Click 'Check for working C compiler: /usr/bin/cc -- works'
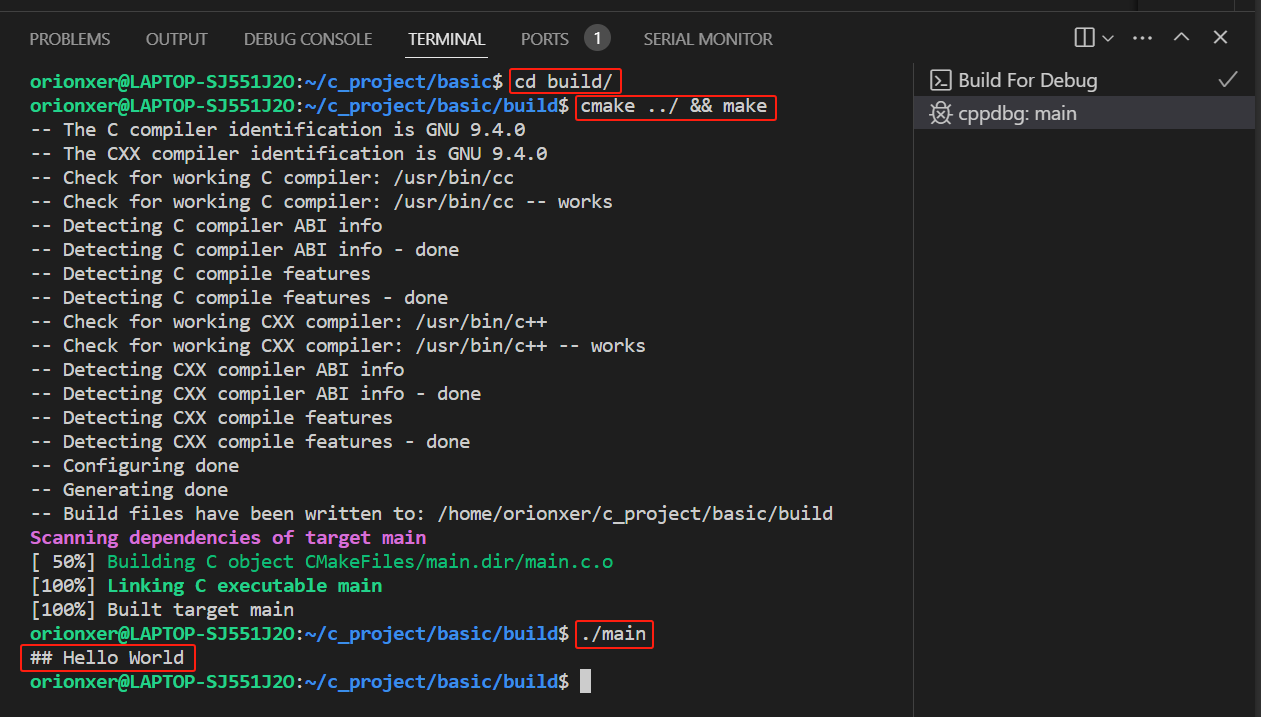The width and height of the screenshot is (1261, 717). [338, 202]
